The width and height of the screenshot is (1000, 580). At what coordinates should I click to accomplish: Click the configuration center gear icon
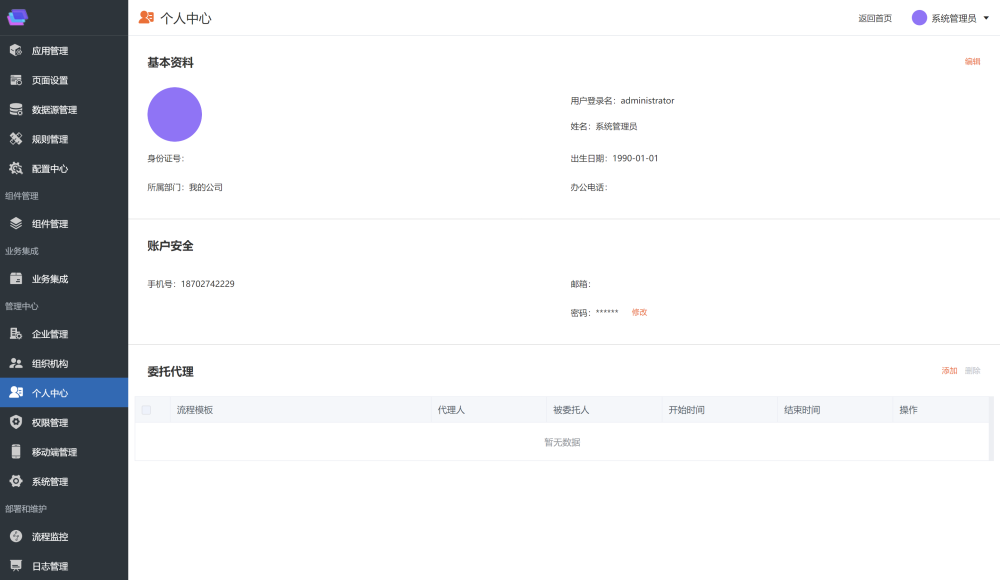click(16, 169)
